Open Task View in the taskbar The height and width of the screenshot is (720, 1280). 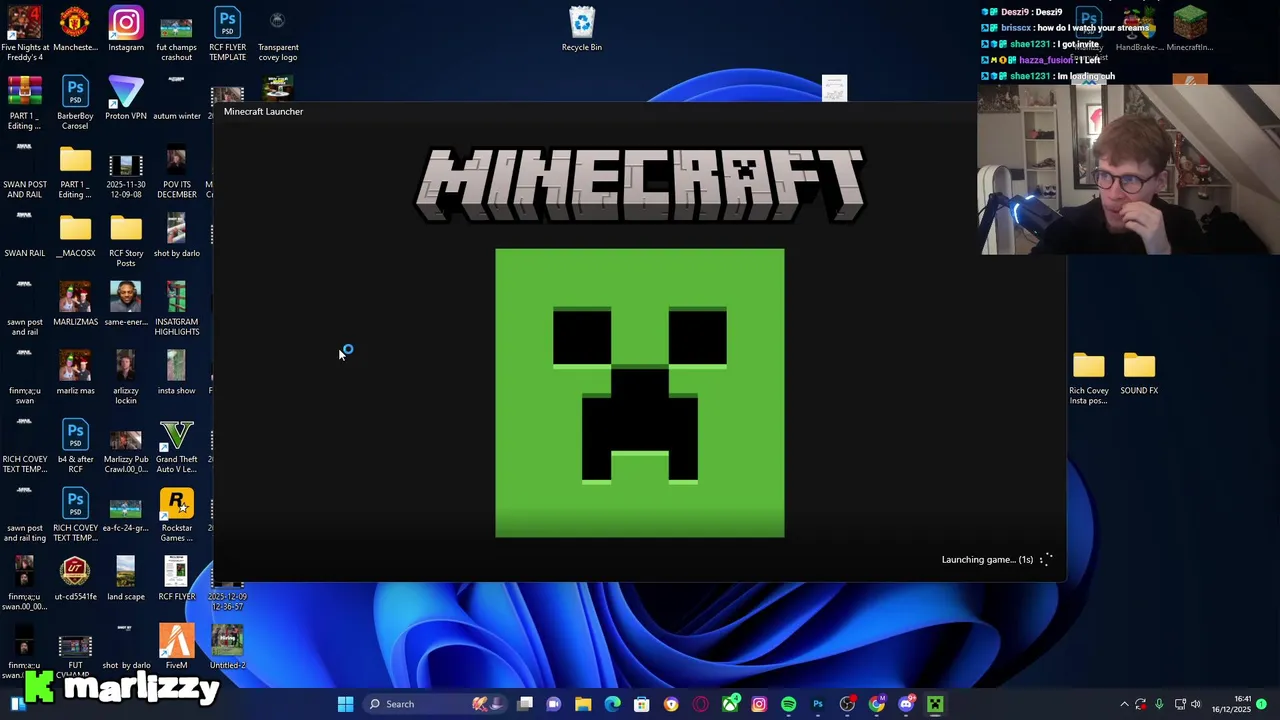click(x=525, y=704)
